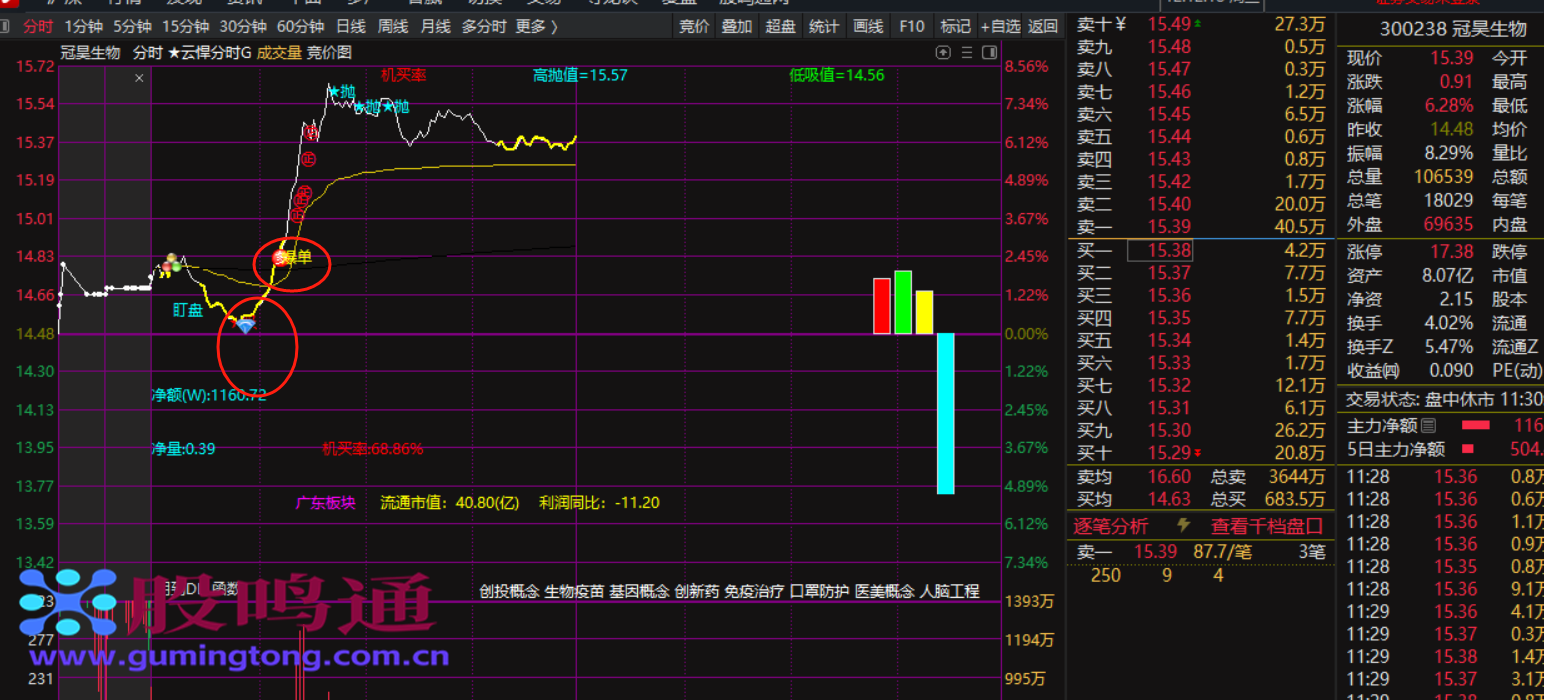
Task: Toggle the side panel layout icon
Action: (x=989, y=52)
